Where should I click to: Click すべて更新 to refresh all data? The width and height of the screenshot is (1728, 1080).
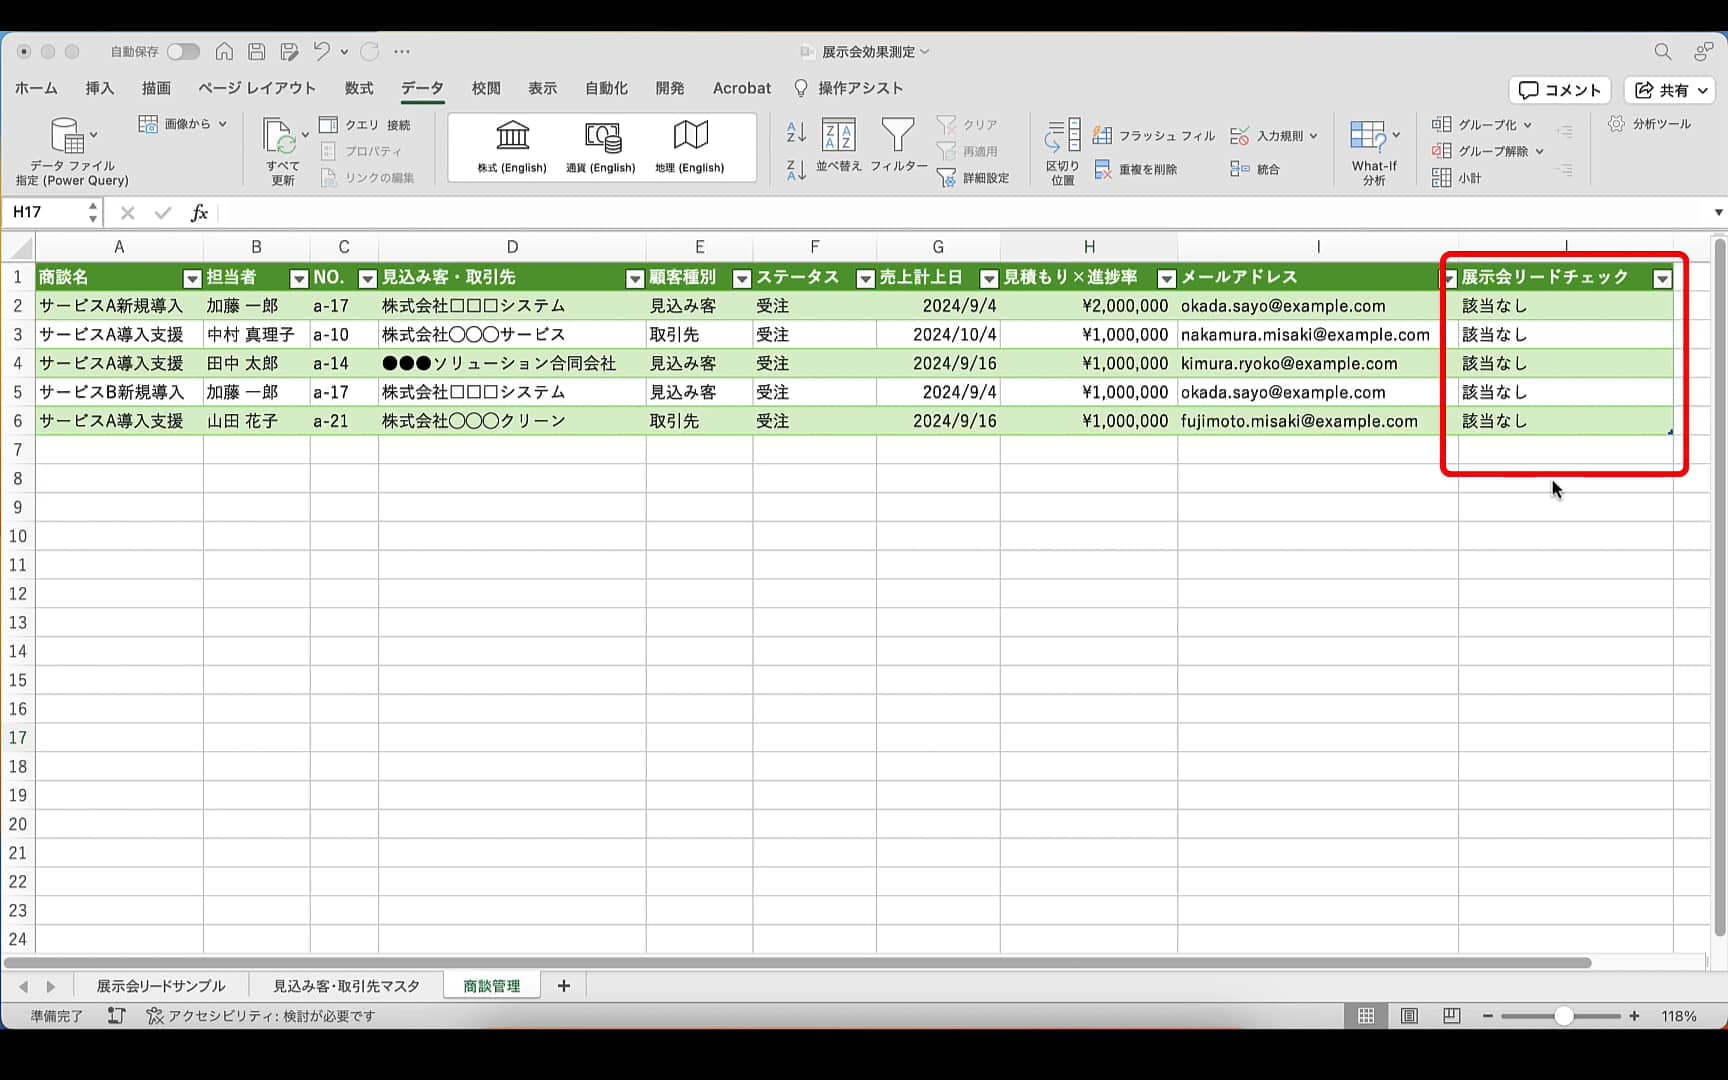283,150
